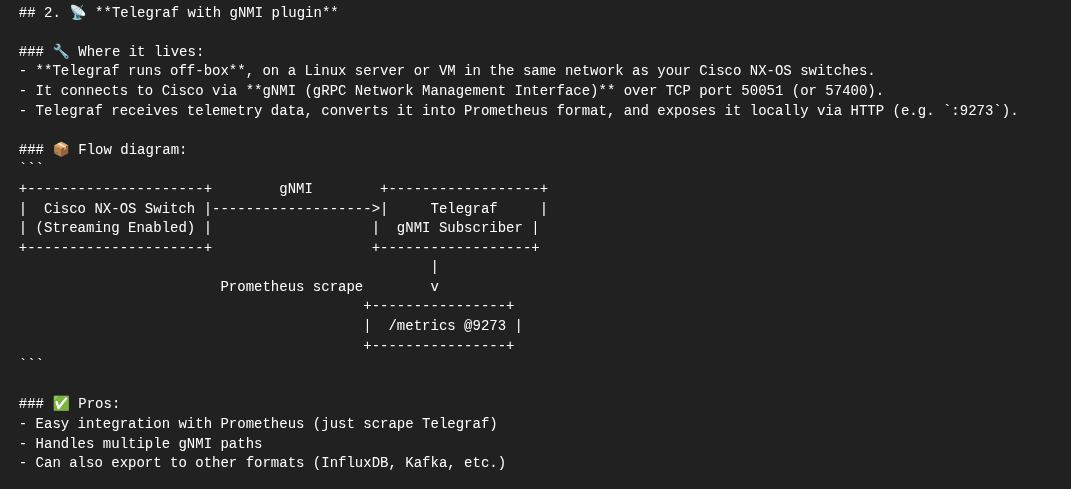
Task: Click the "Handles multiple gNMI paths" bullet
Action: pos(148,444)
